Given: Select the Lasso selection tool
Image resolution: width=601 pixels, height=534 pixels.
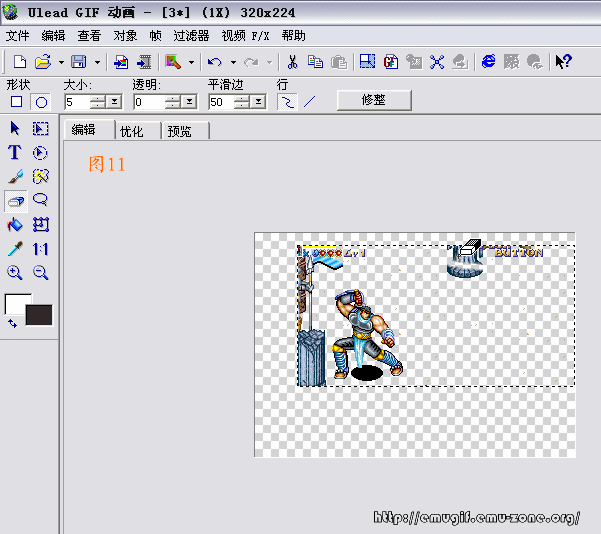Looking at the screenshot, I should point(40,200).
